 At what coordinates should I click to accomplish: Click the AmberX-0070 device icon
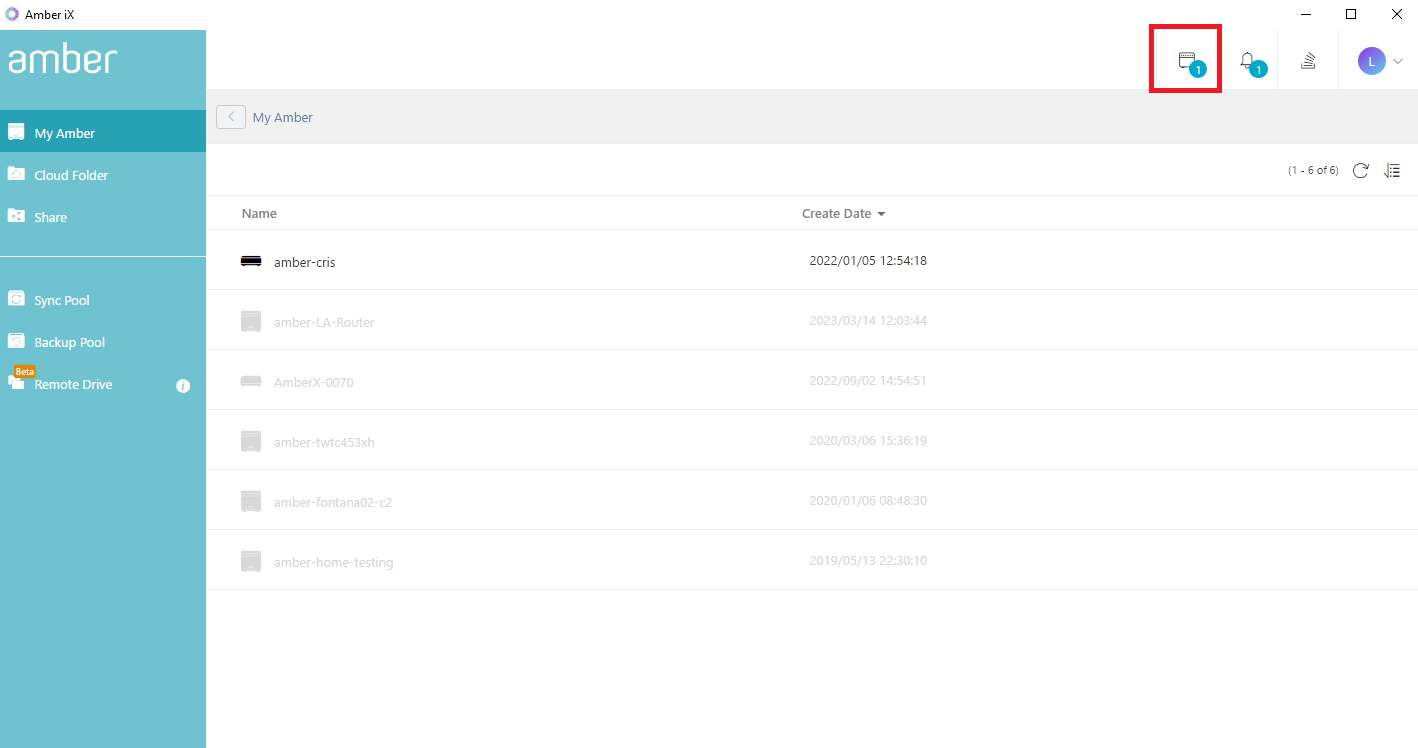pyautogui.click(x=251, y=381)
